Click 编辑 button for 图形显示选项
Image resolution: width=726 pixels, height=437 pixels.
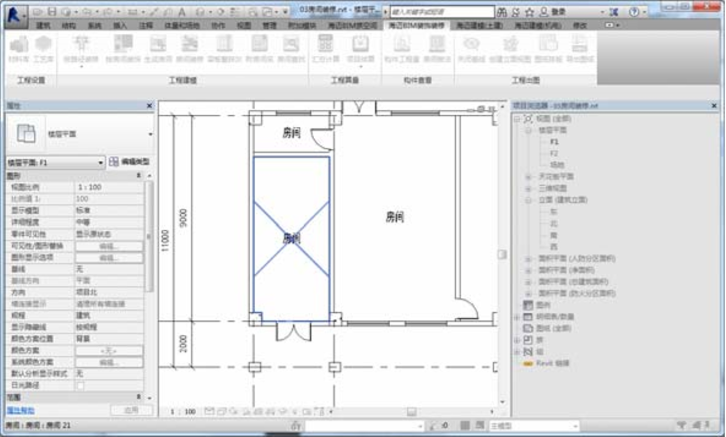click(x=109, y=257)
